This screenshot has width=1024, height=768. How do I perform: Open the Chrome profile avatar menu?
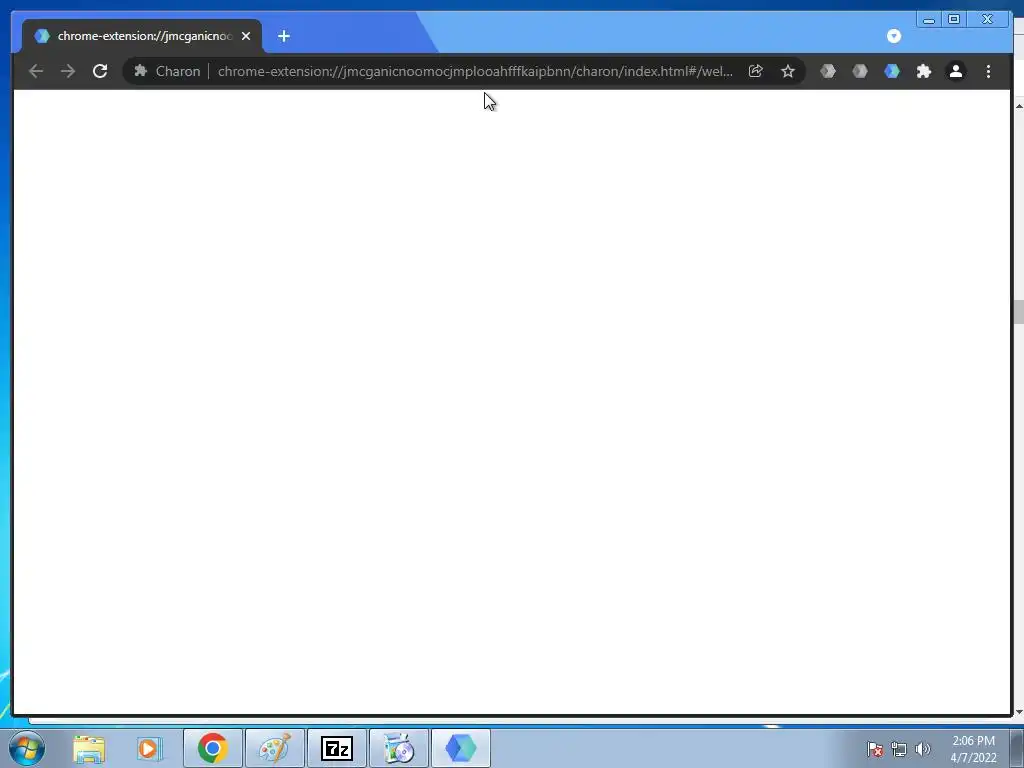(x=955, y=71)
